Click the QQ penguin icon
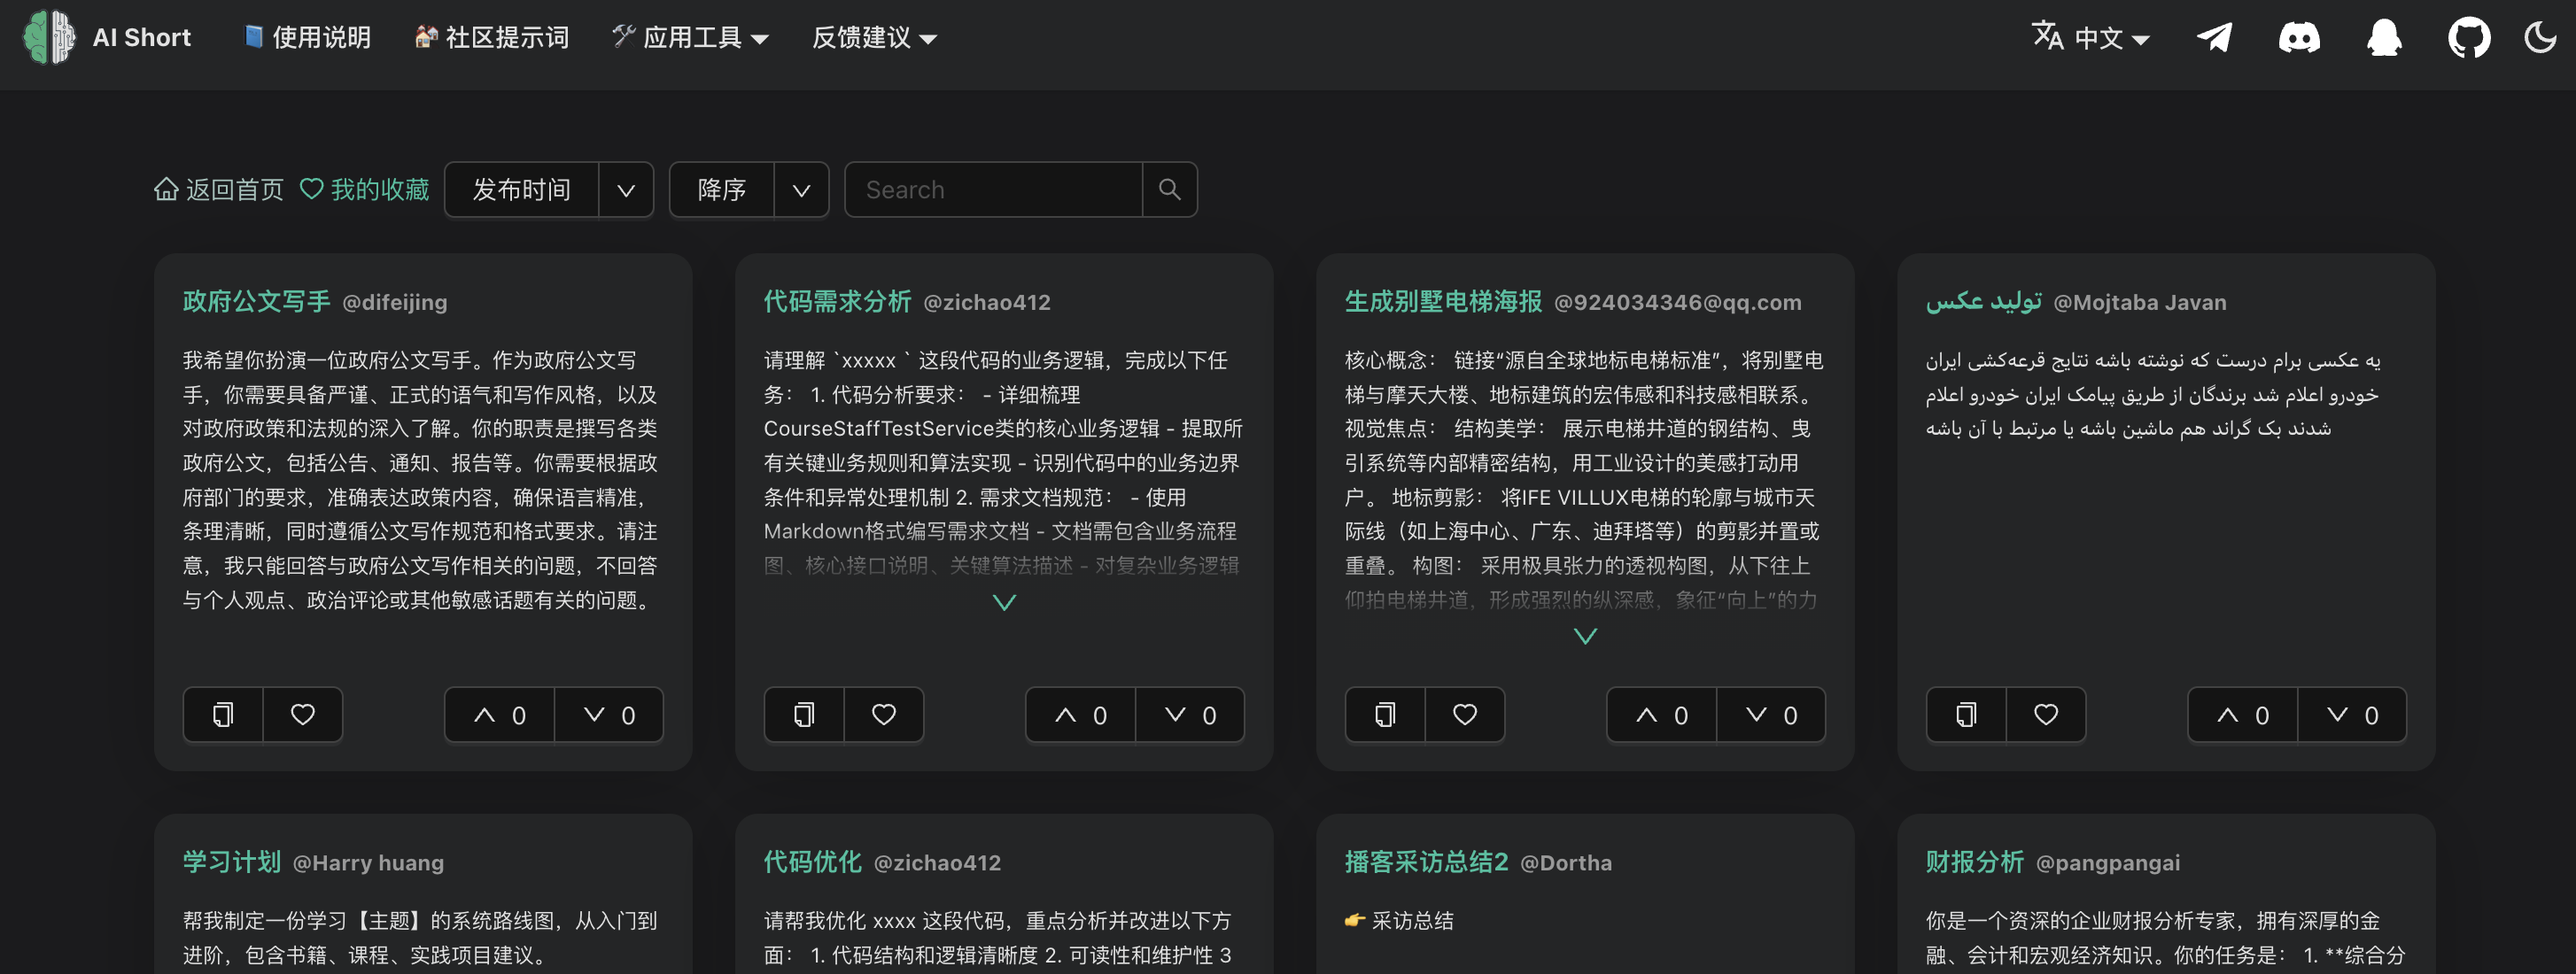The image size is (2576, 974). pyautogui.click(x=2384, y=38)
